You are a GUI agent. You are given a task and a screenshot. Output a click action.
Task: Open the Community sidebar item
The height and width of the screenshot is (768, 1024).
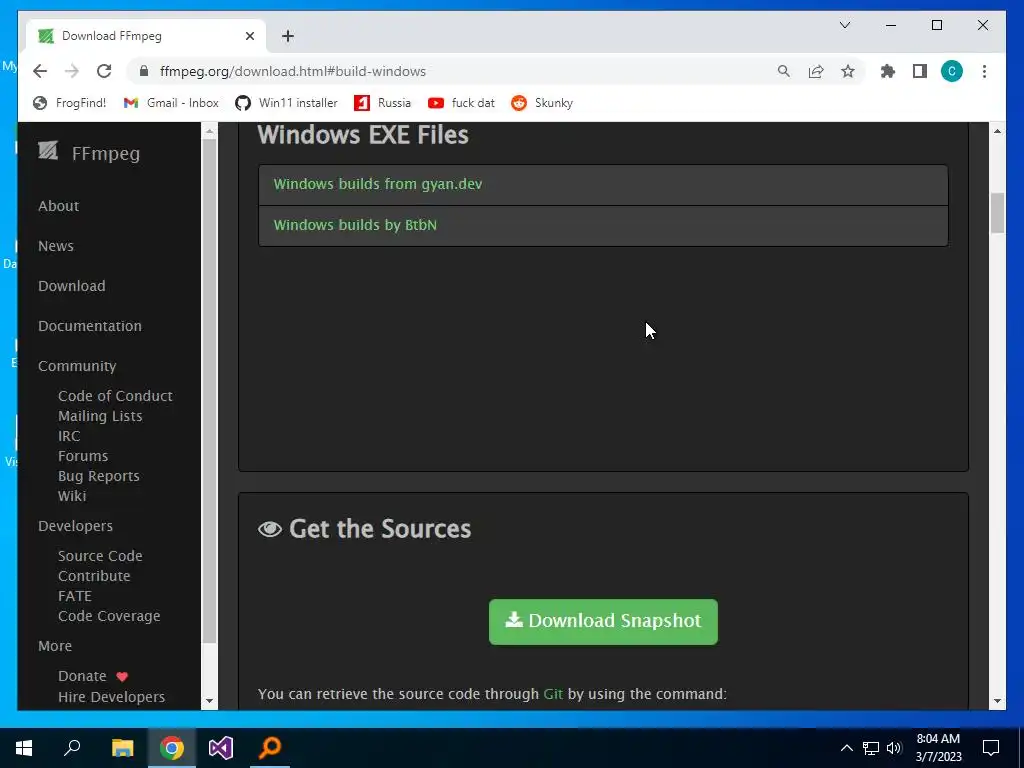click(77, 366)
